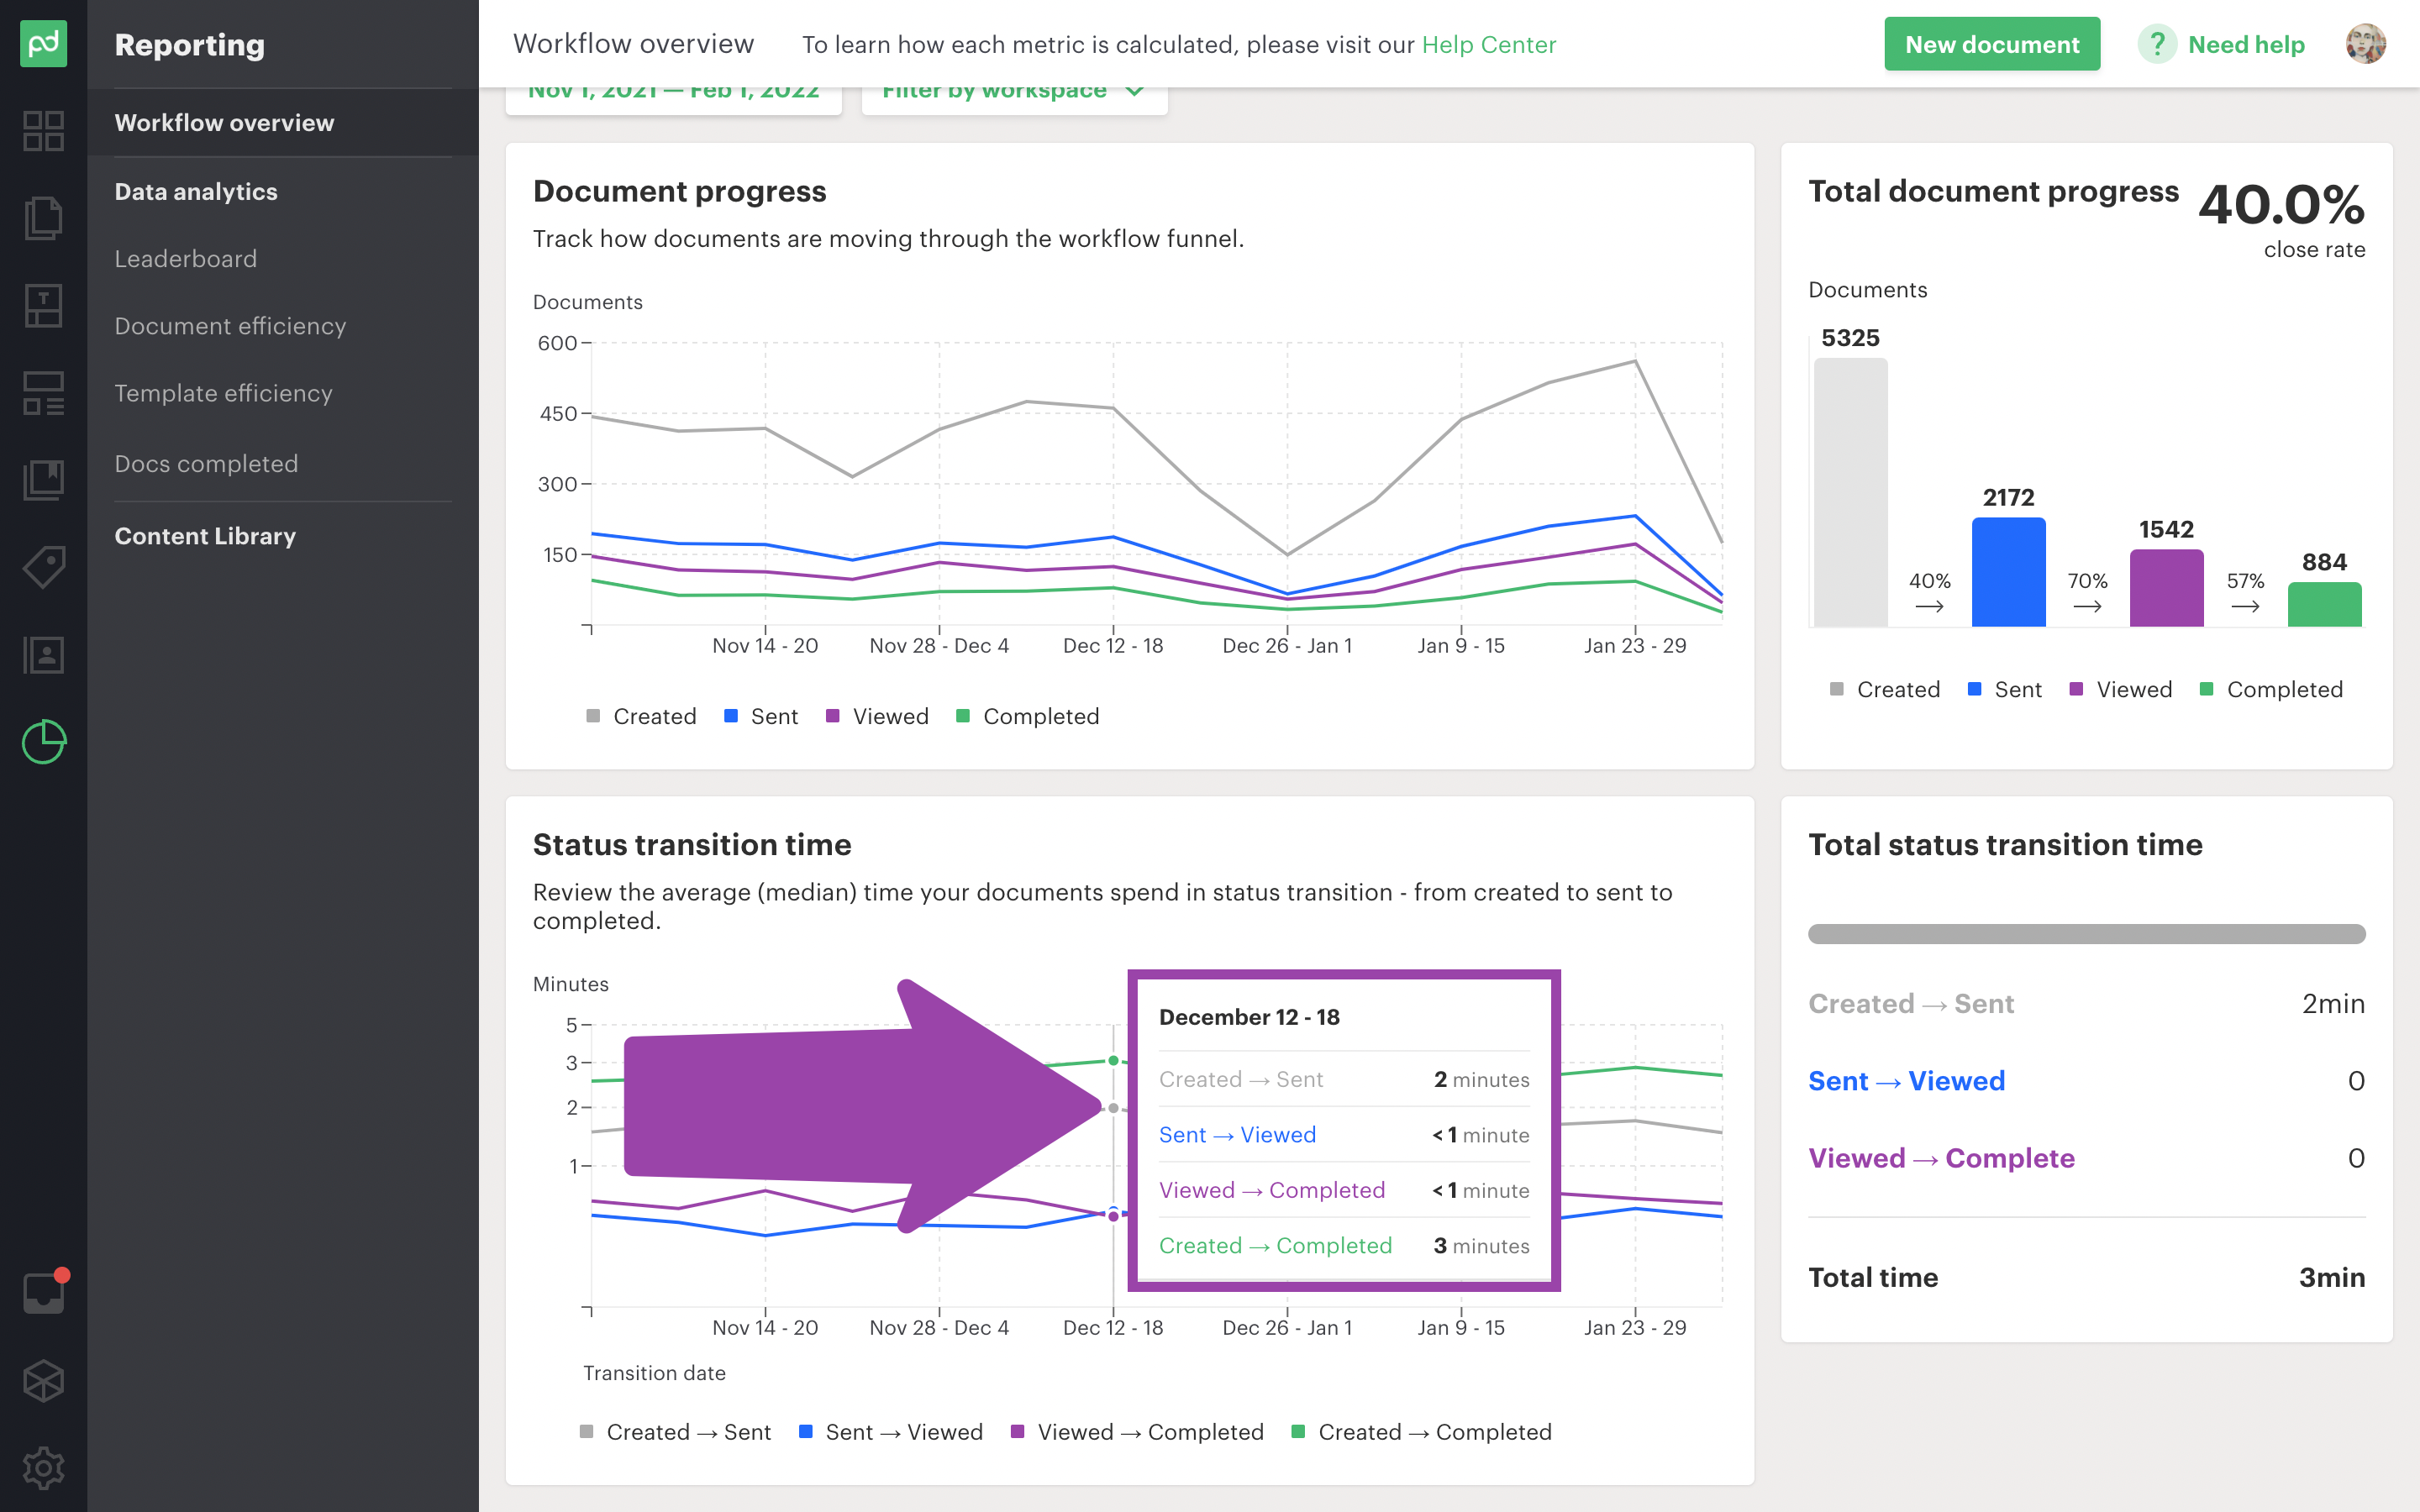
Task: Click the total transition time progress bar
Action: tap(2086, 934)
